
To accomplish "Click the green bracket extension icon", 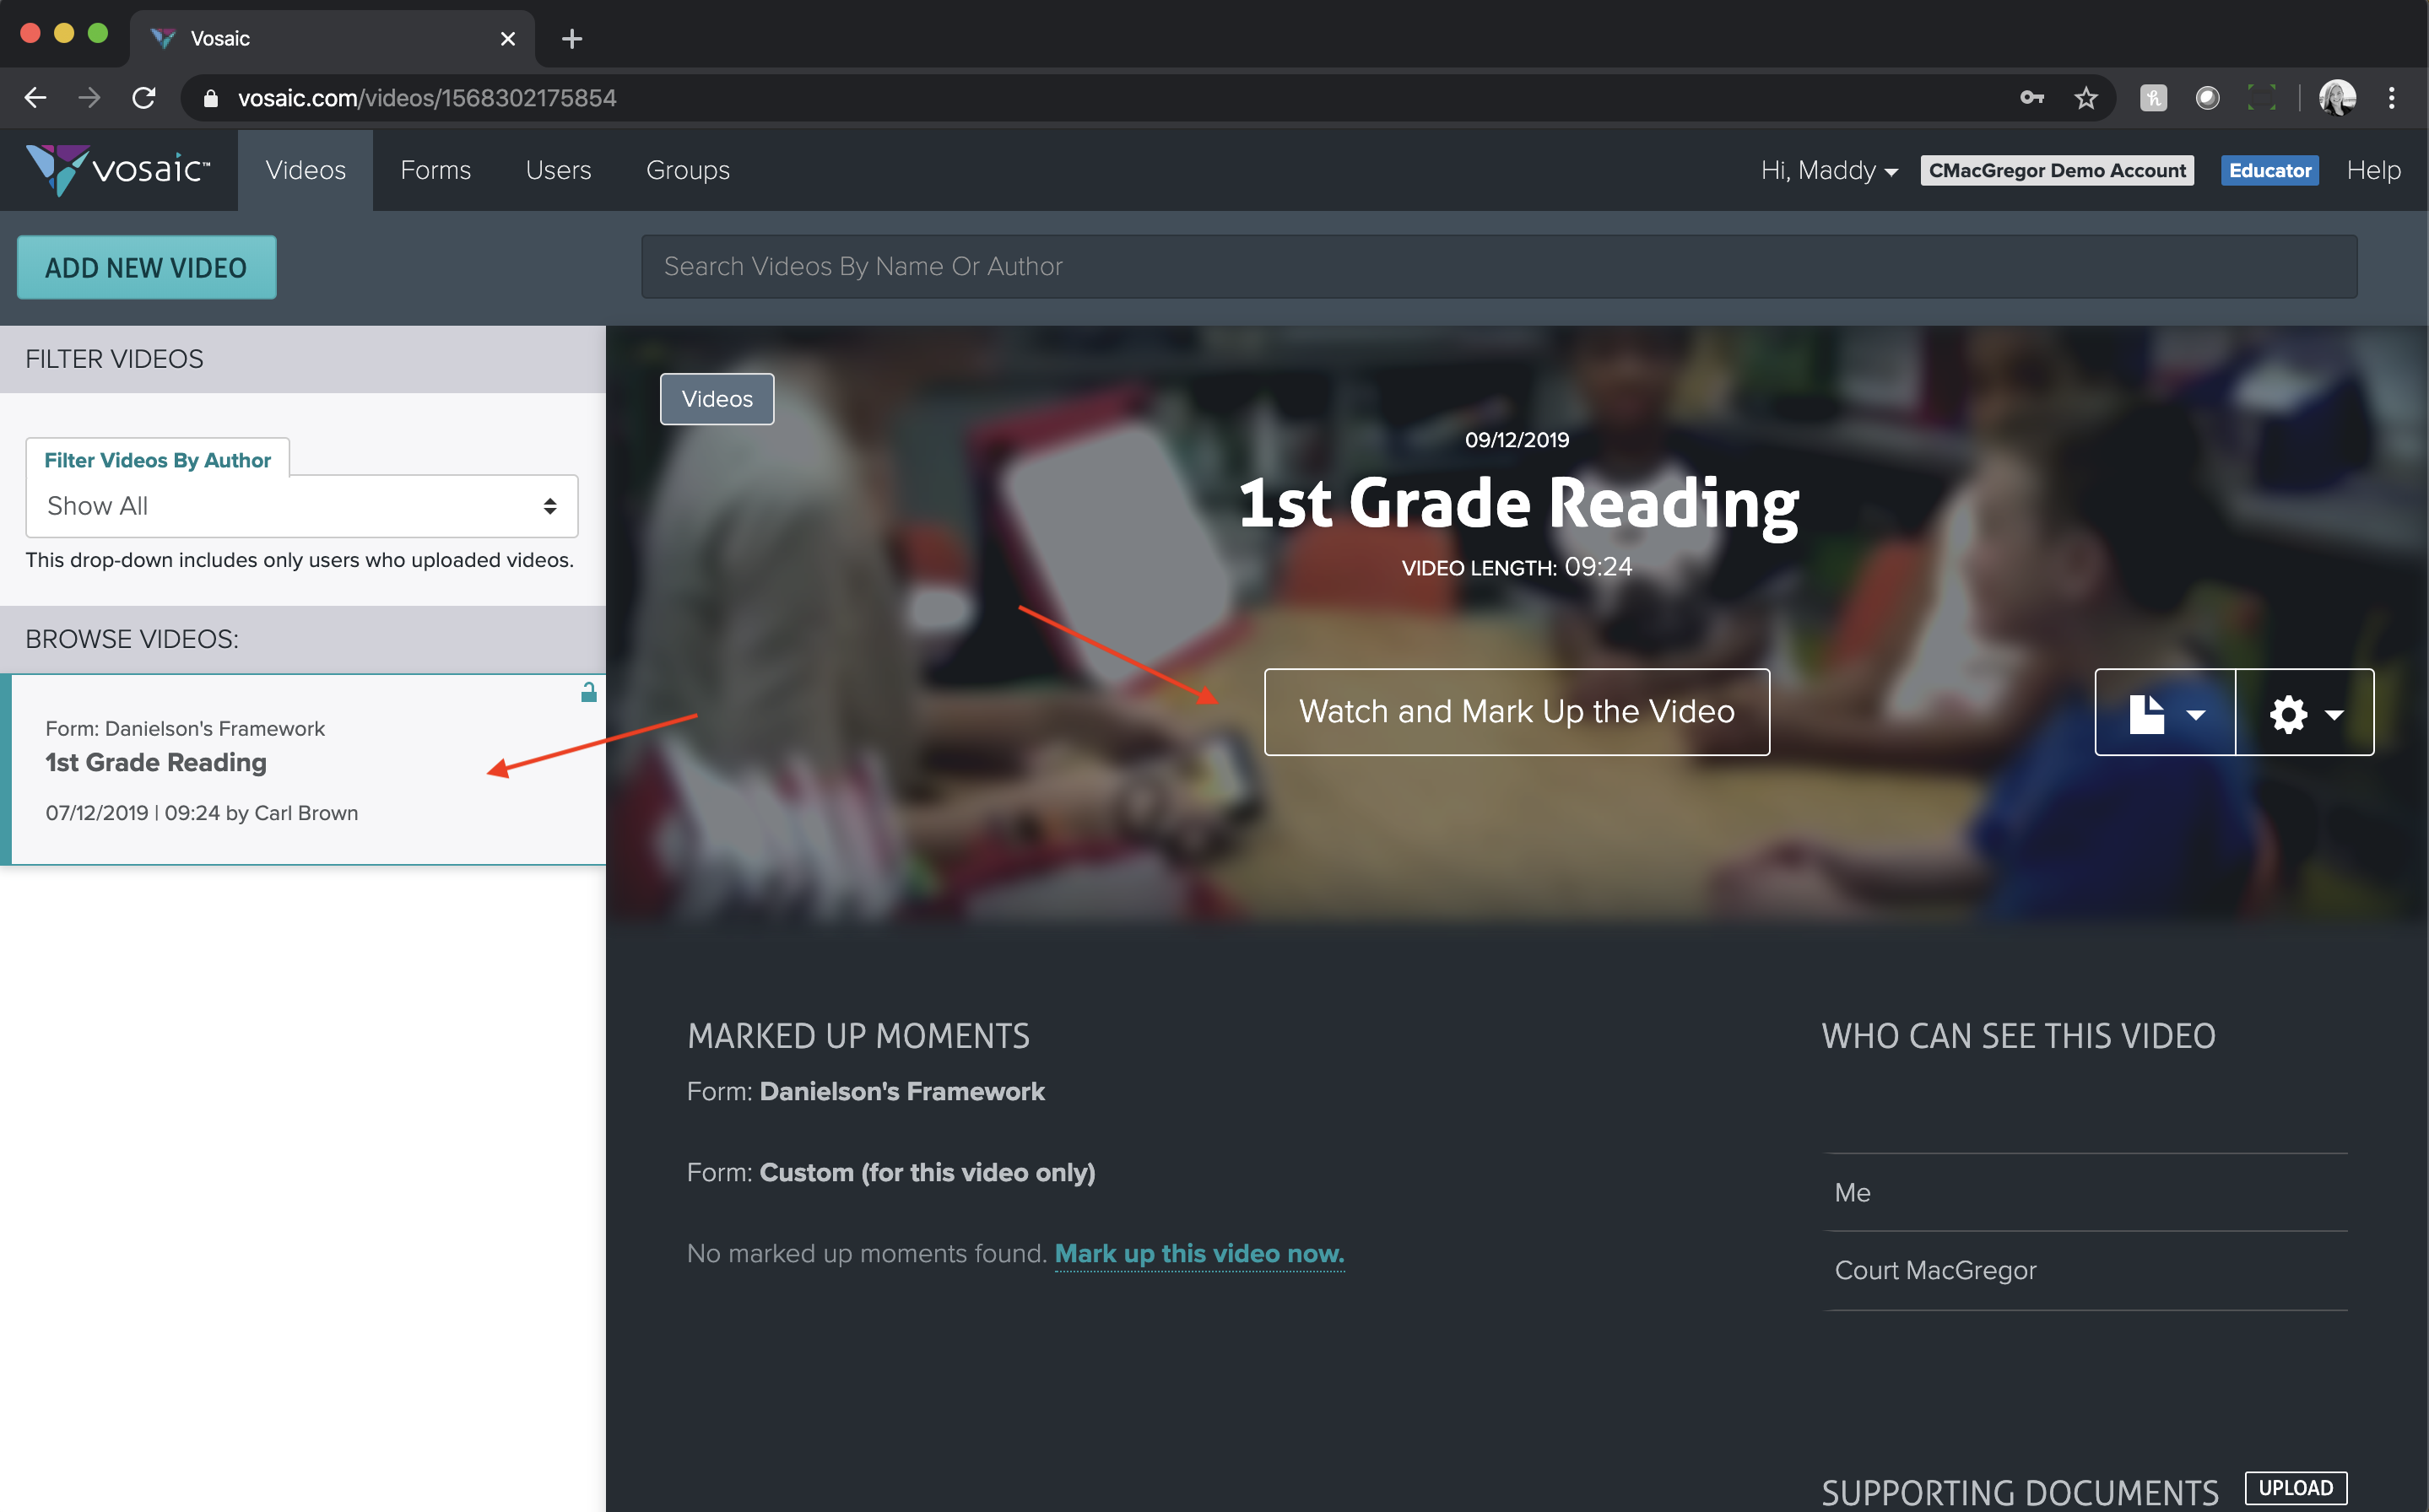I will (x=2261, y=98).
